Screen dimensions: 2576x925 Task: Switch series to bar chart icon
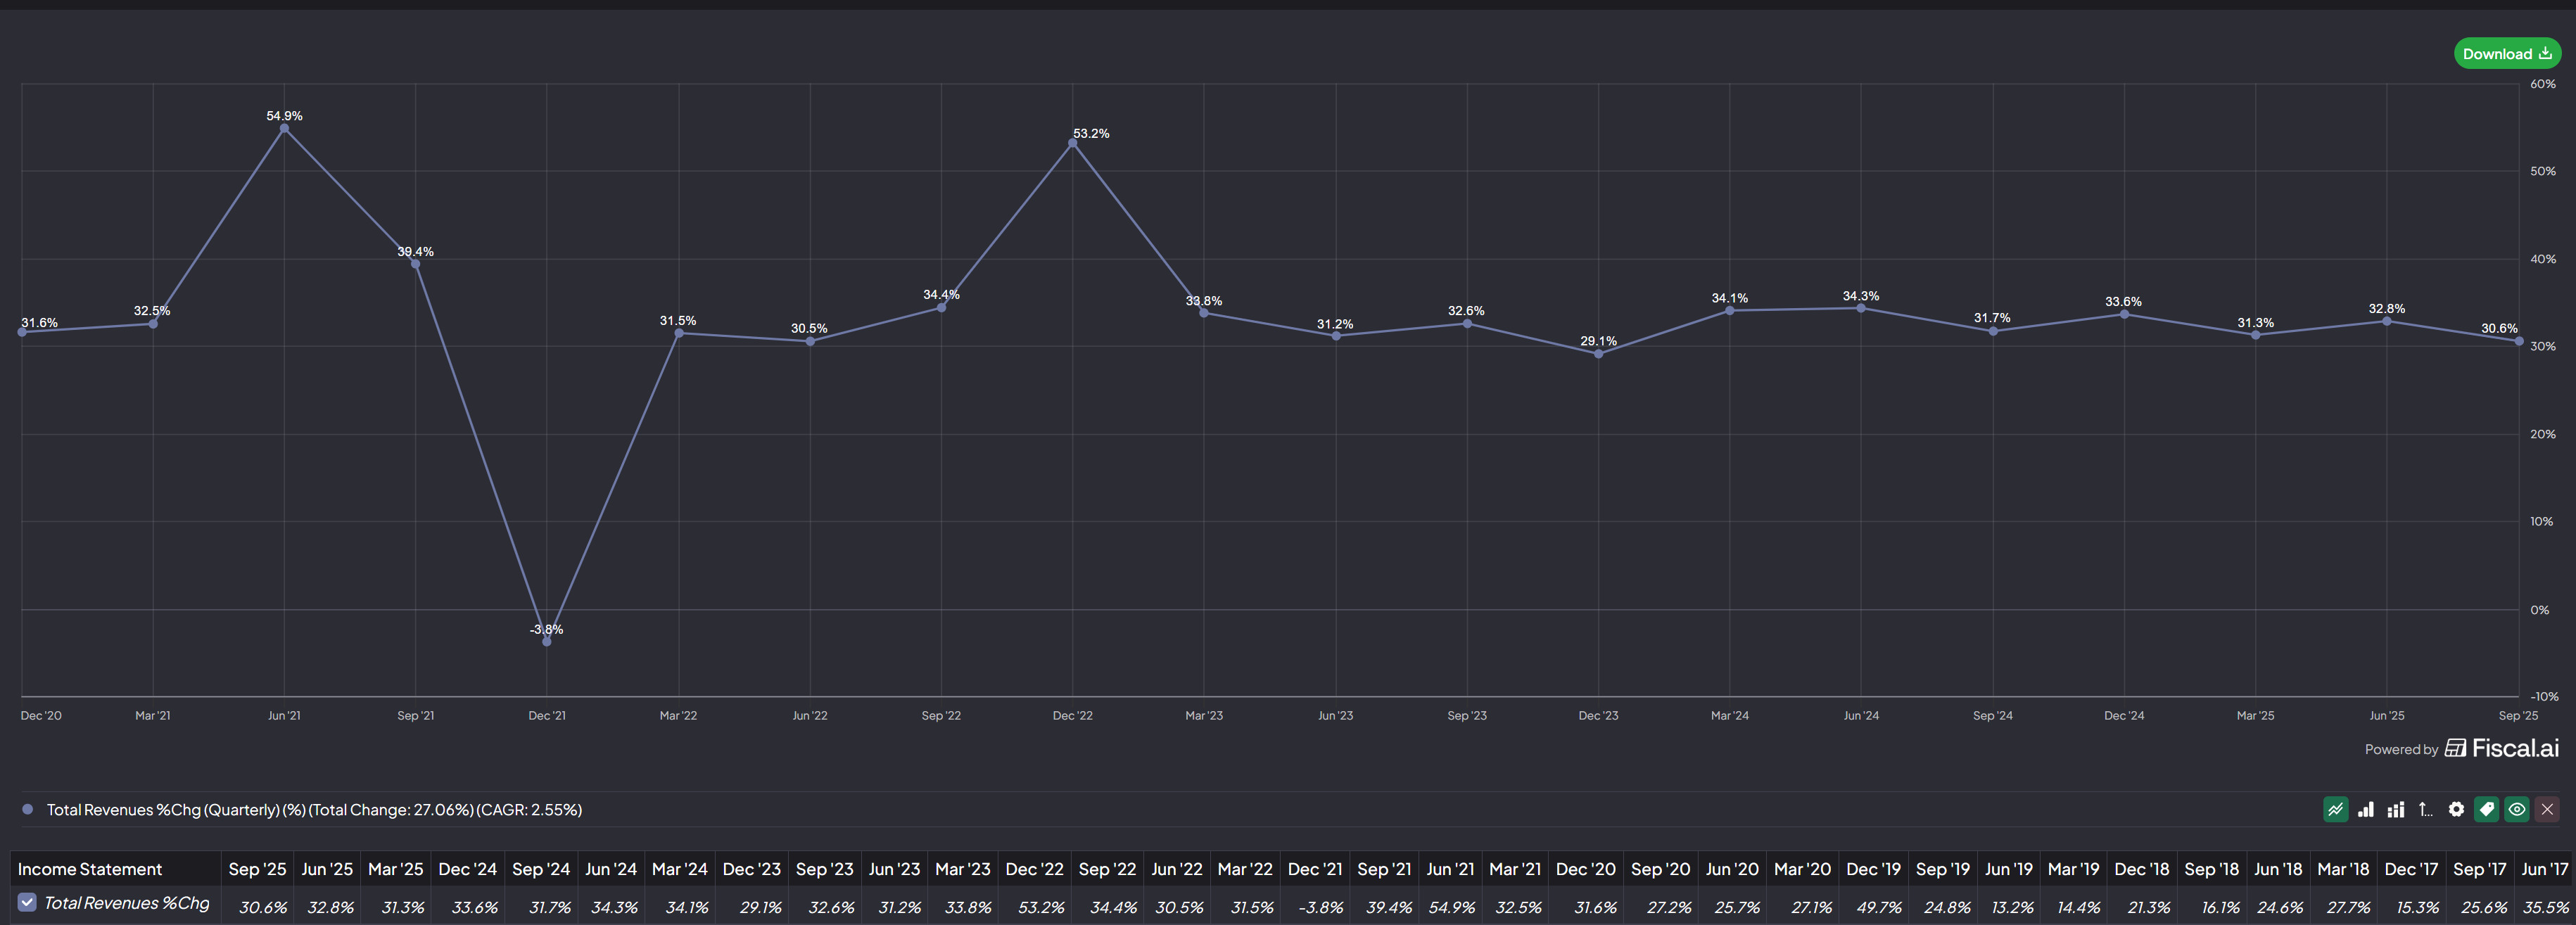tap(2365, 809)
